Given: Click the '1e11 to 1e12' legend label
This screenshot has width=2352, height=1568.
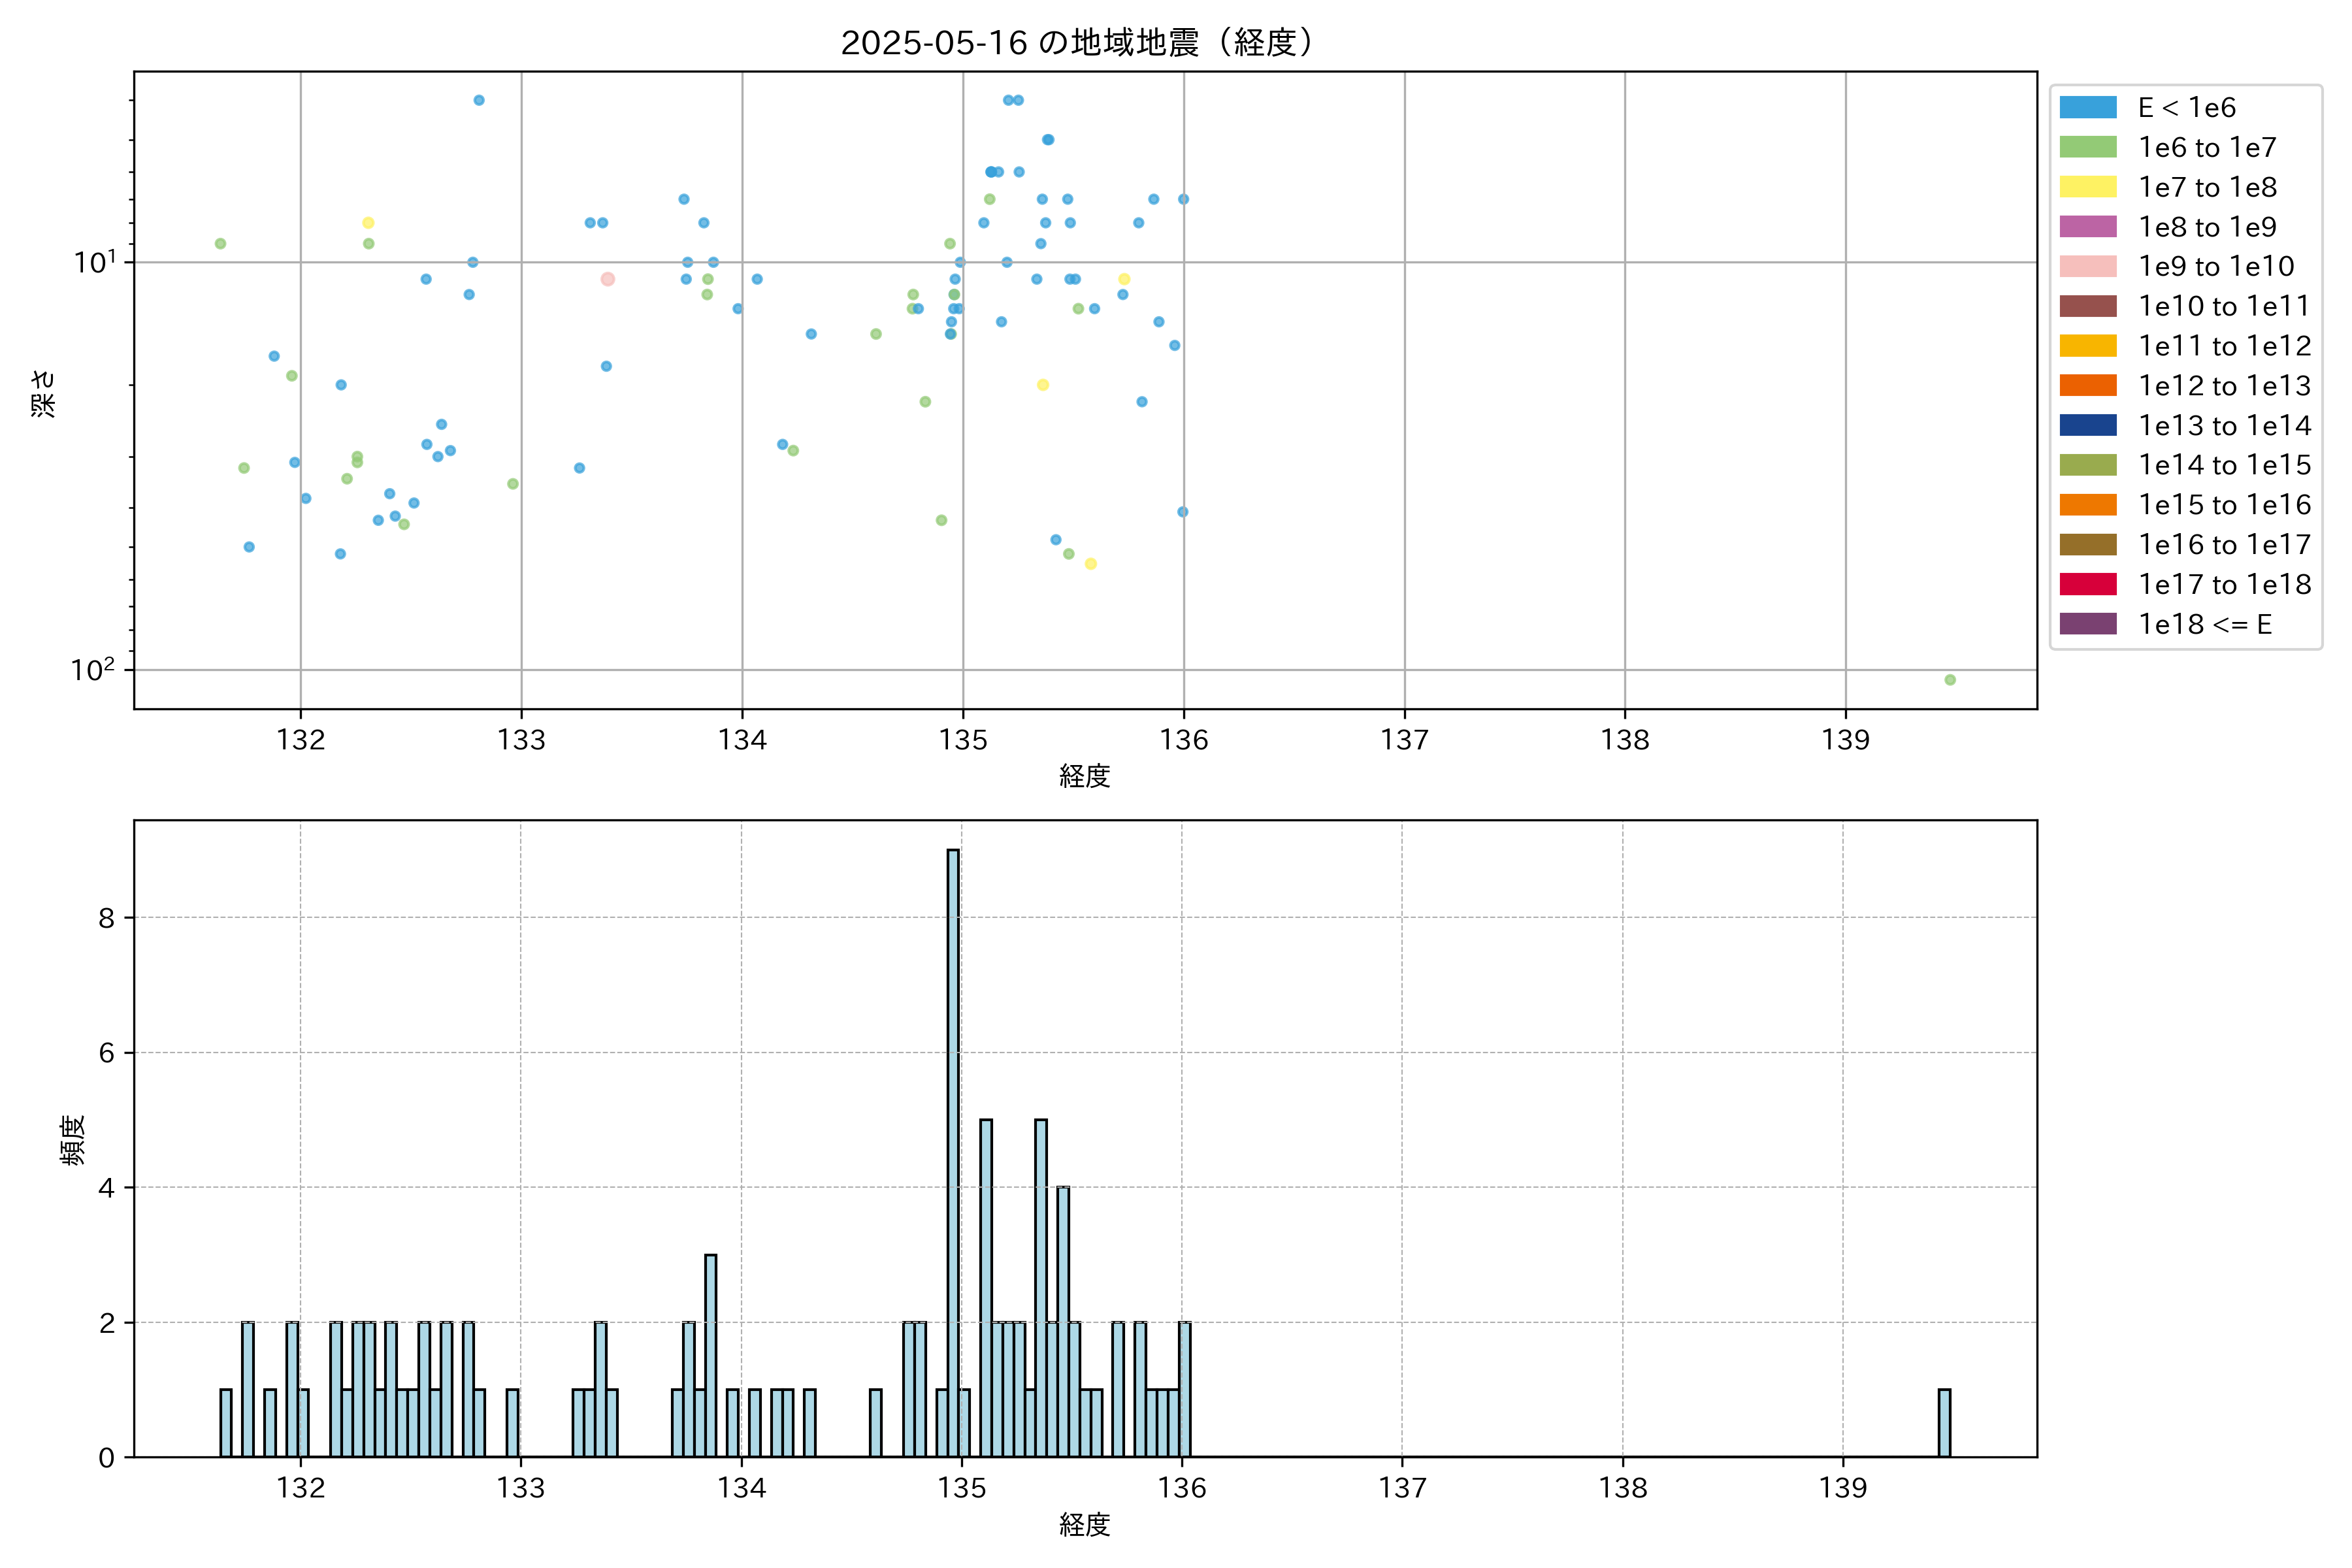Looking at the screenshot, I should click(x=2224, y=346).
